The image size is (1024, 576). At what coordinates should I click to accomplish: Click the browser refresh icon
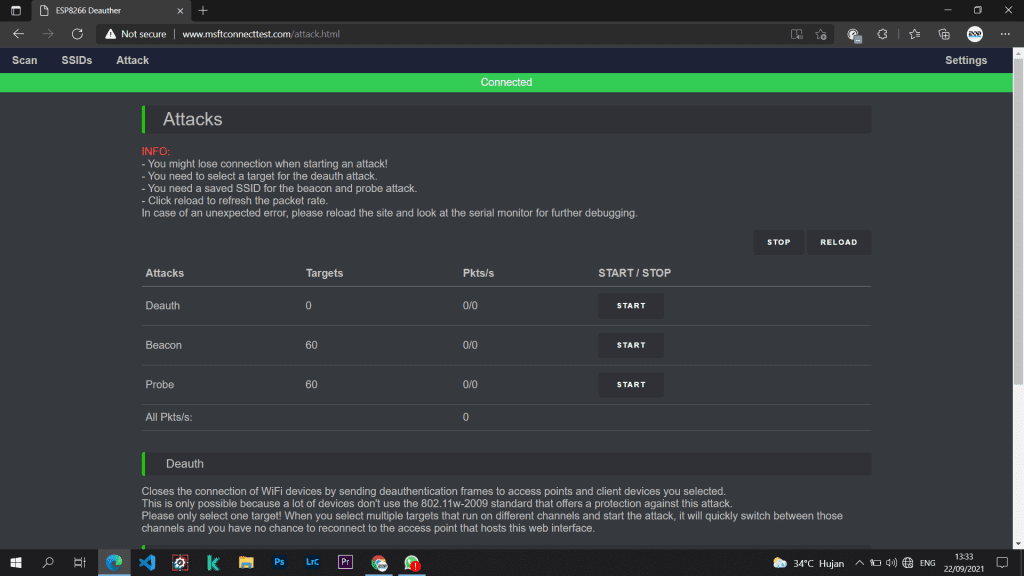[77, 34]
